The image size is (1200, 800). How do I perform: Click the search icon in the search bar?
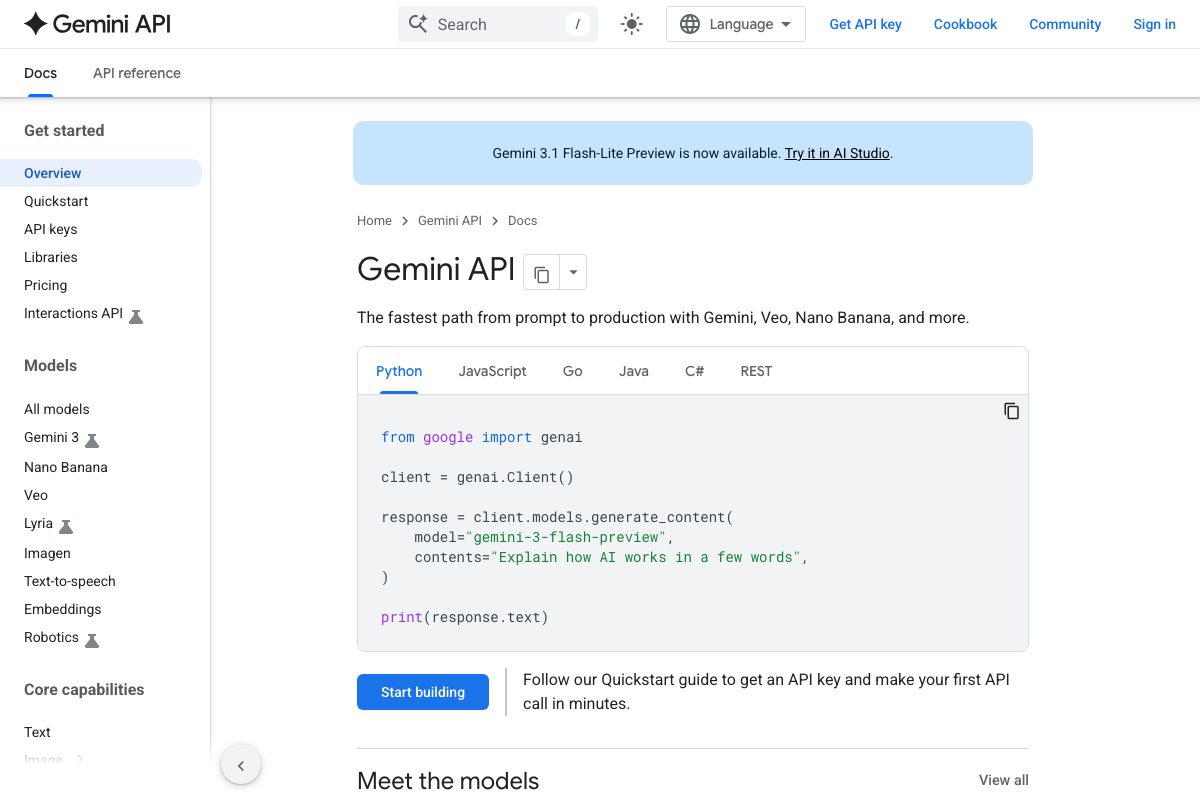[x=419, y=23]
